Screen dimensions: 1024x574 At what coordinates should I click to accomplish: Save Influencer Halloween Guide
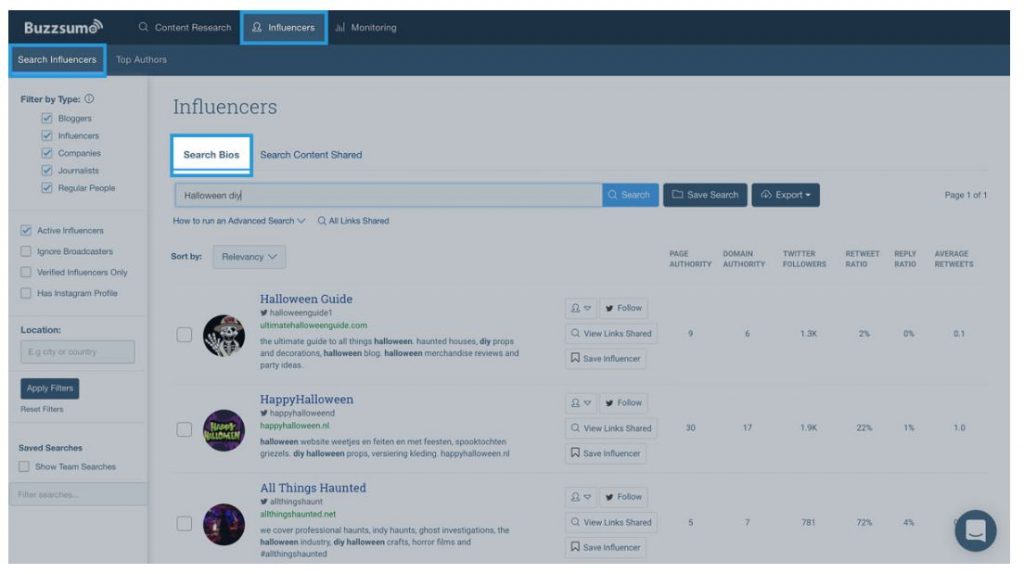(605, 358)
